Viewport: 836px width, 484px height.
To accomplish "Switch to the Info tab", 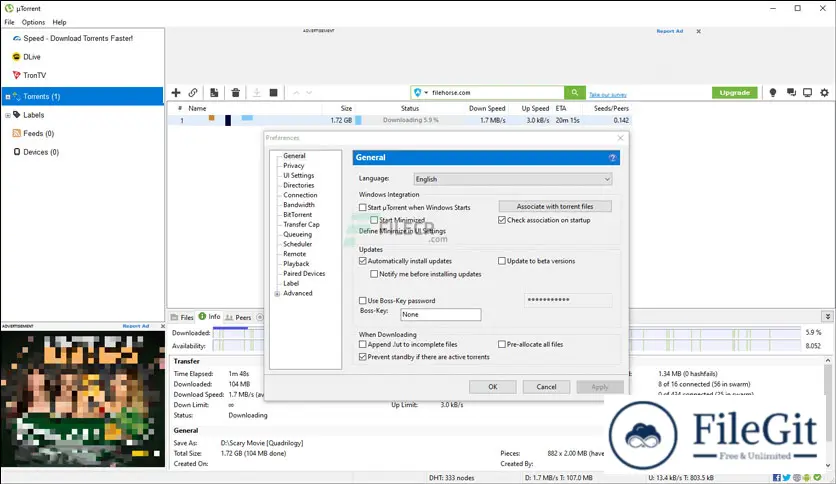I will [210, 317].
